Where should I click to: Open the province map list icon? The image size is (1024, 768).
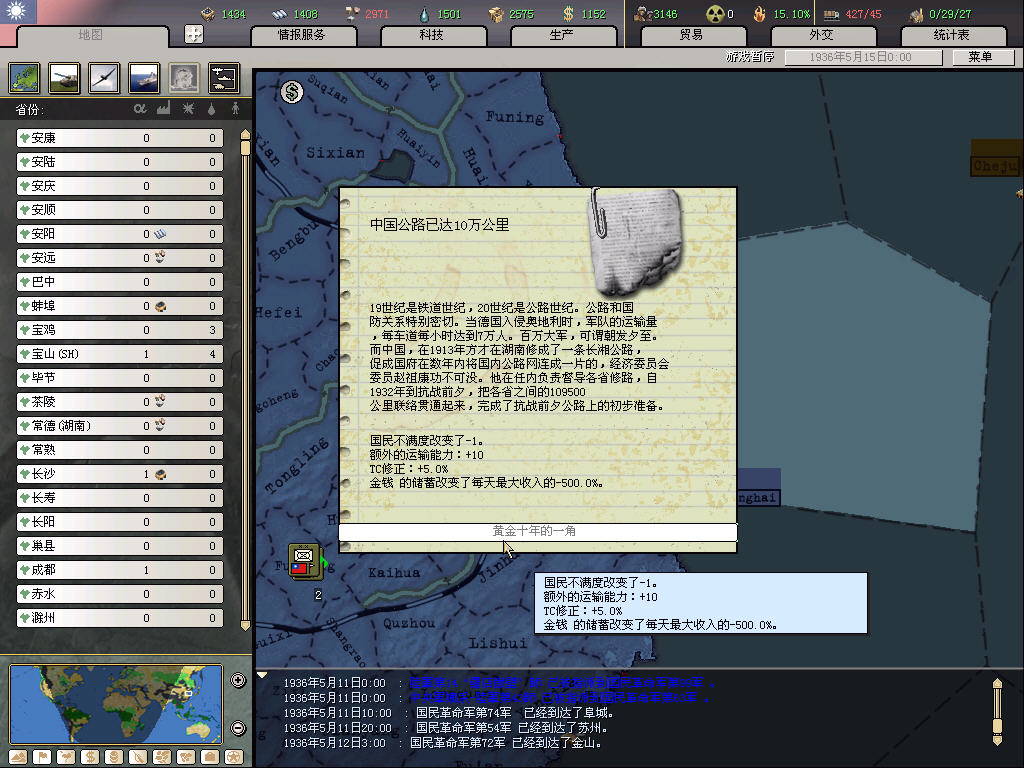tap(24, 78)
